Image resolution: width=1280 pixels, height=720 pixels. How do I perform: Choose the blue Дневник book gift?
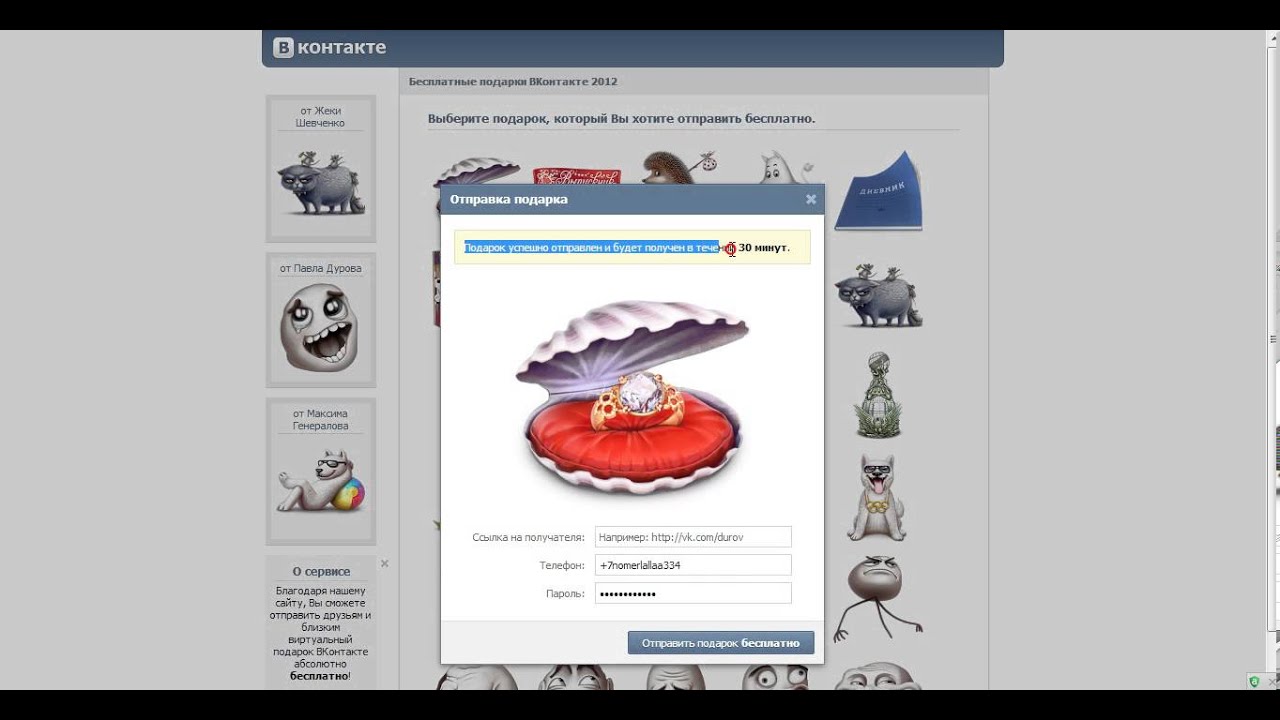click(x=878, y=190)
